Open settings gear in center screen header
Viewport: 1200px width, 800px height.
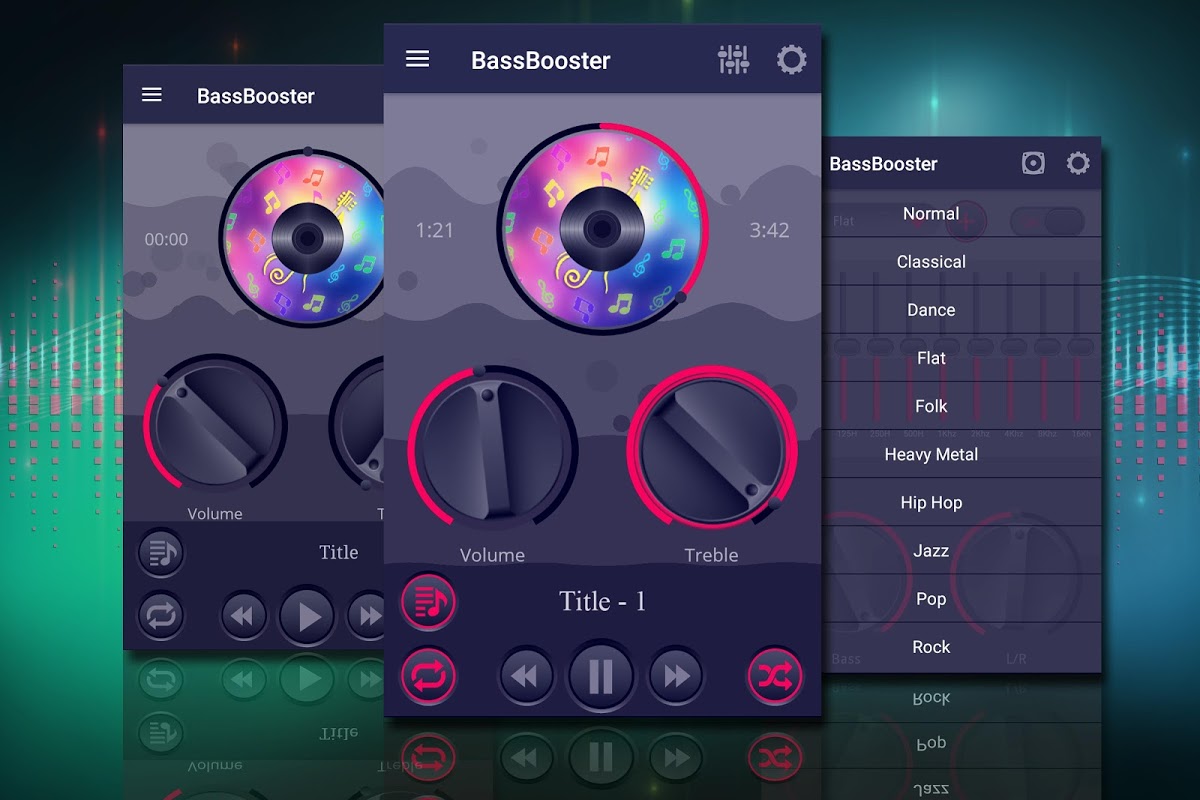coord(792,60)
